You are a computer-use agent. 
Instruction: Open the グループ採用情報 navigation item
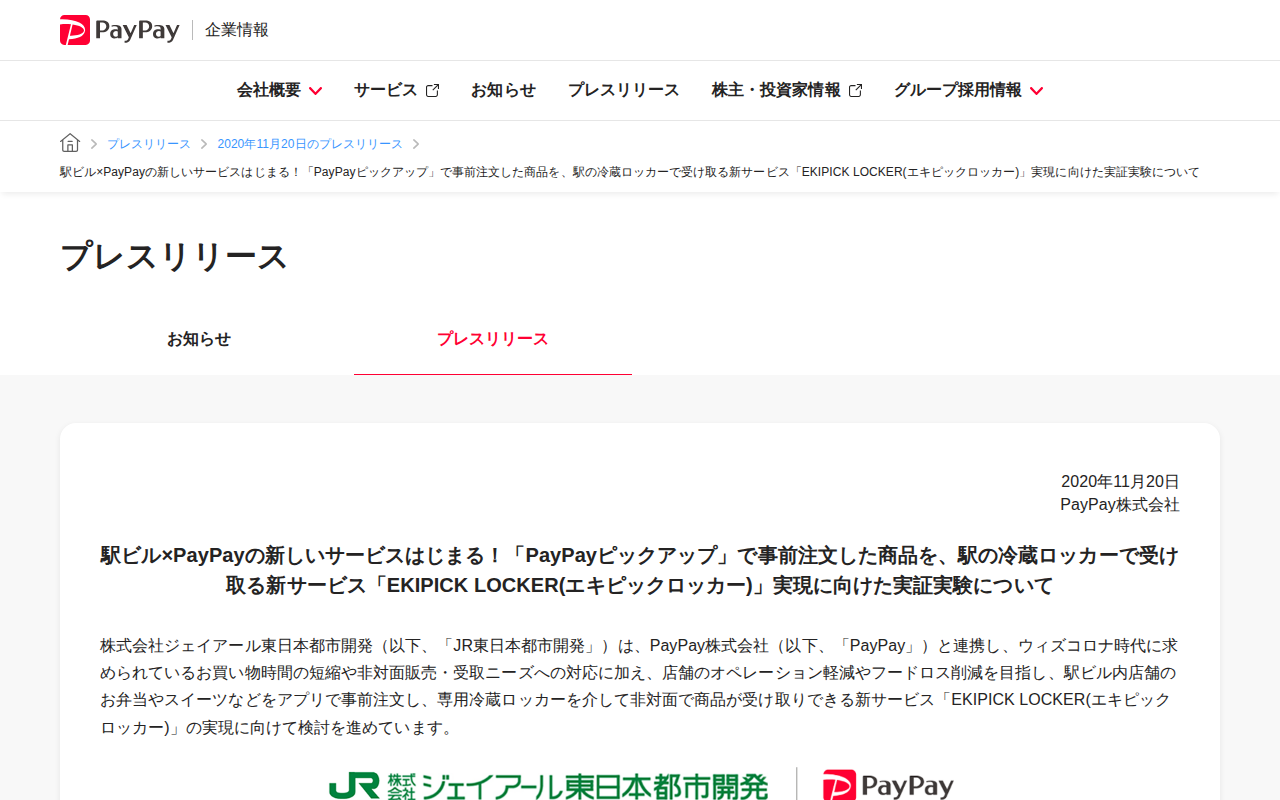coord(957,90)
